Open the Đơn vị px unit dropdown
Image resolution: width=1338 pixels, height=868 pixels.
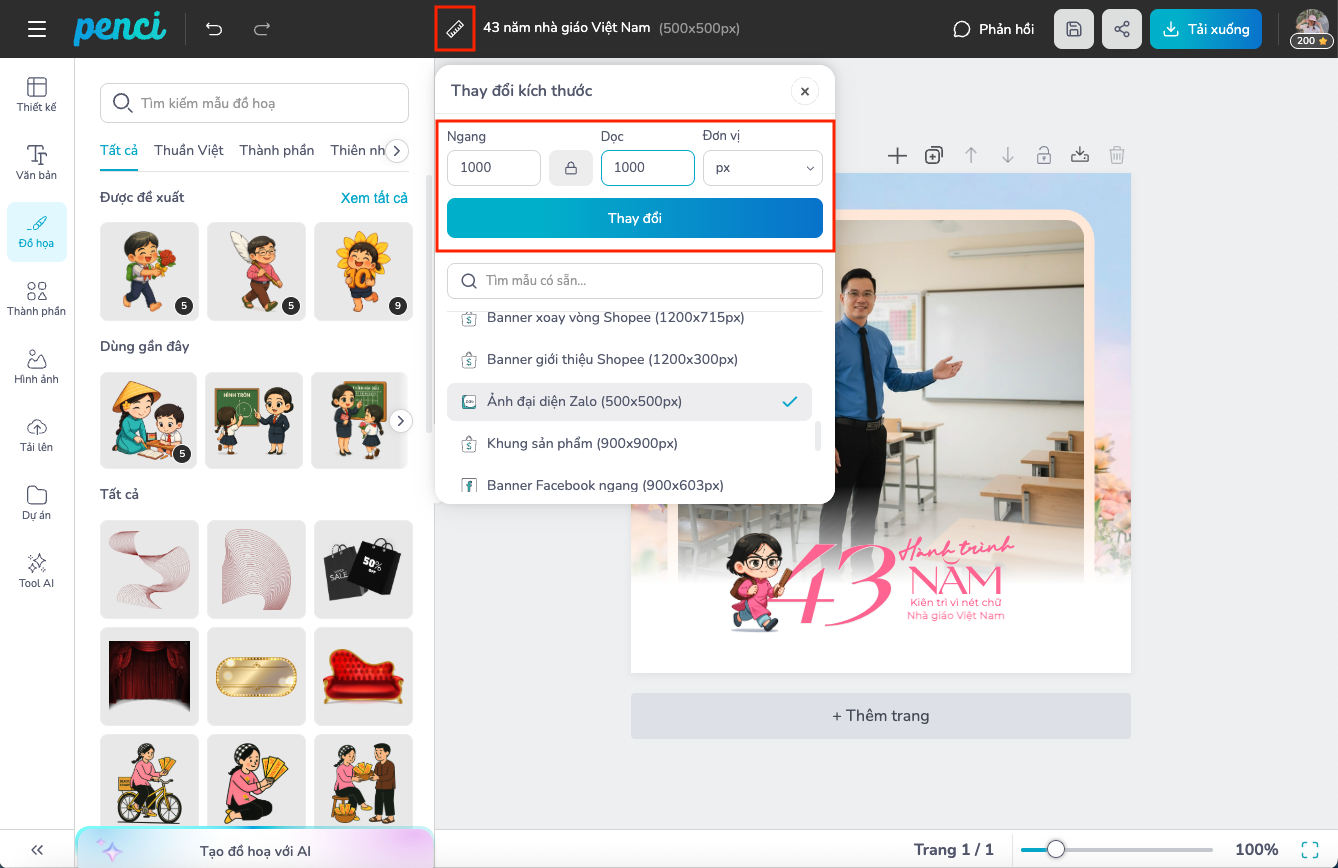tap(762, 168)
